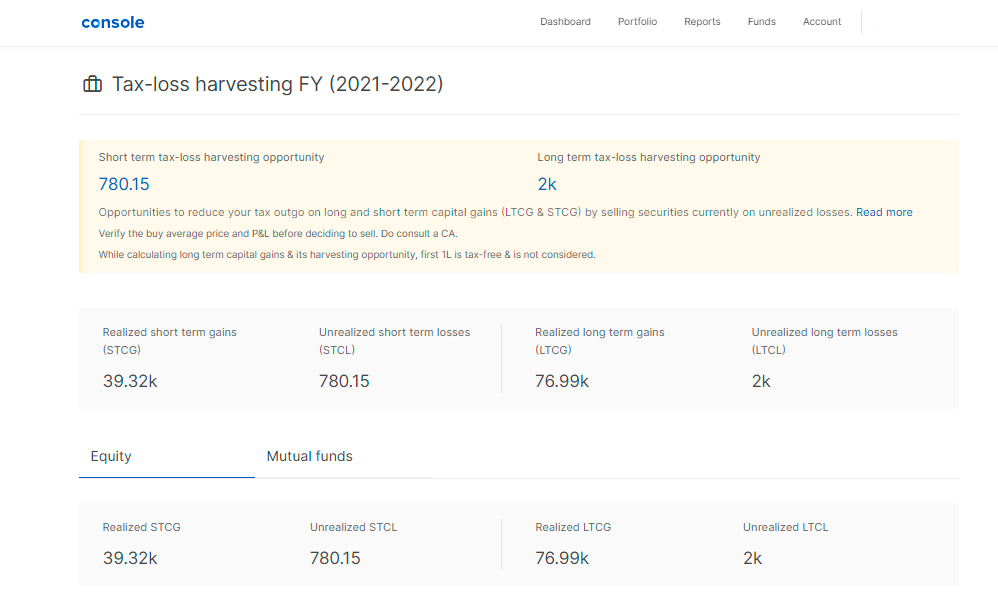Select the Realized short term gains 39.32k figure
998x606 pixels.
coord(130,381)
